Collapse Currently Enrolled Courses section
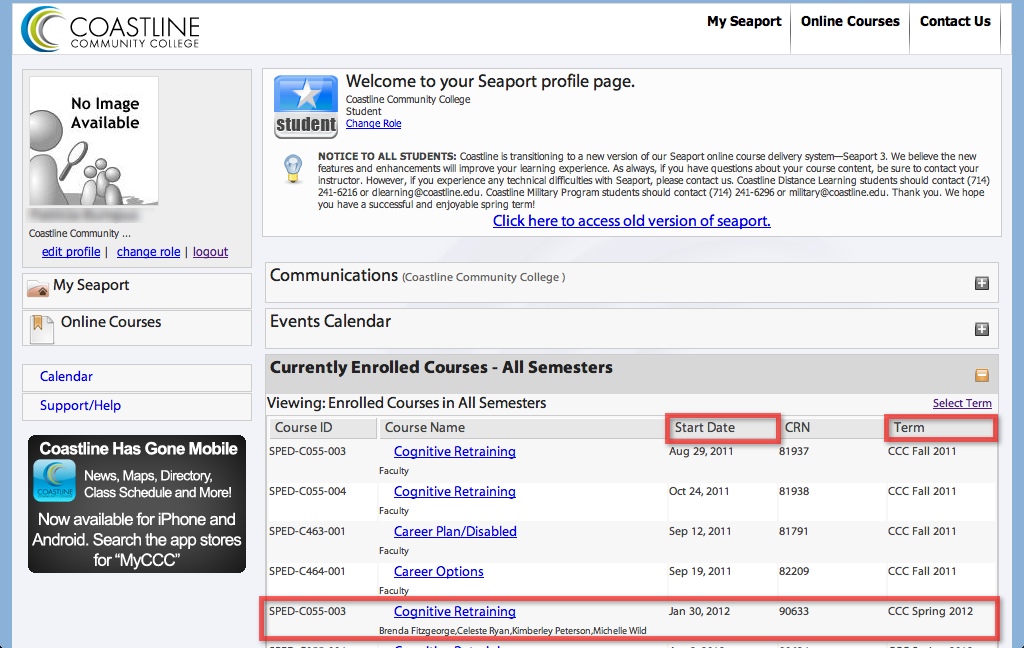1024x648 pixels. pyautogui.click(x=982, y=375)
